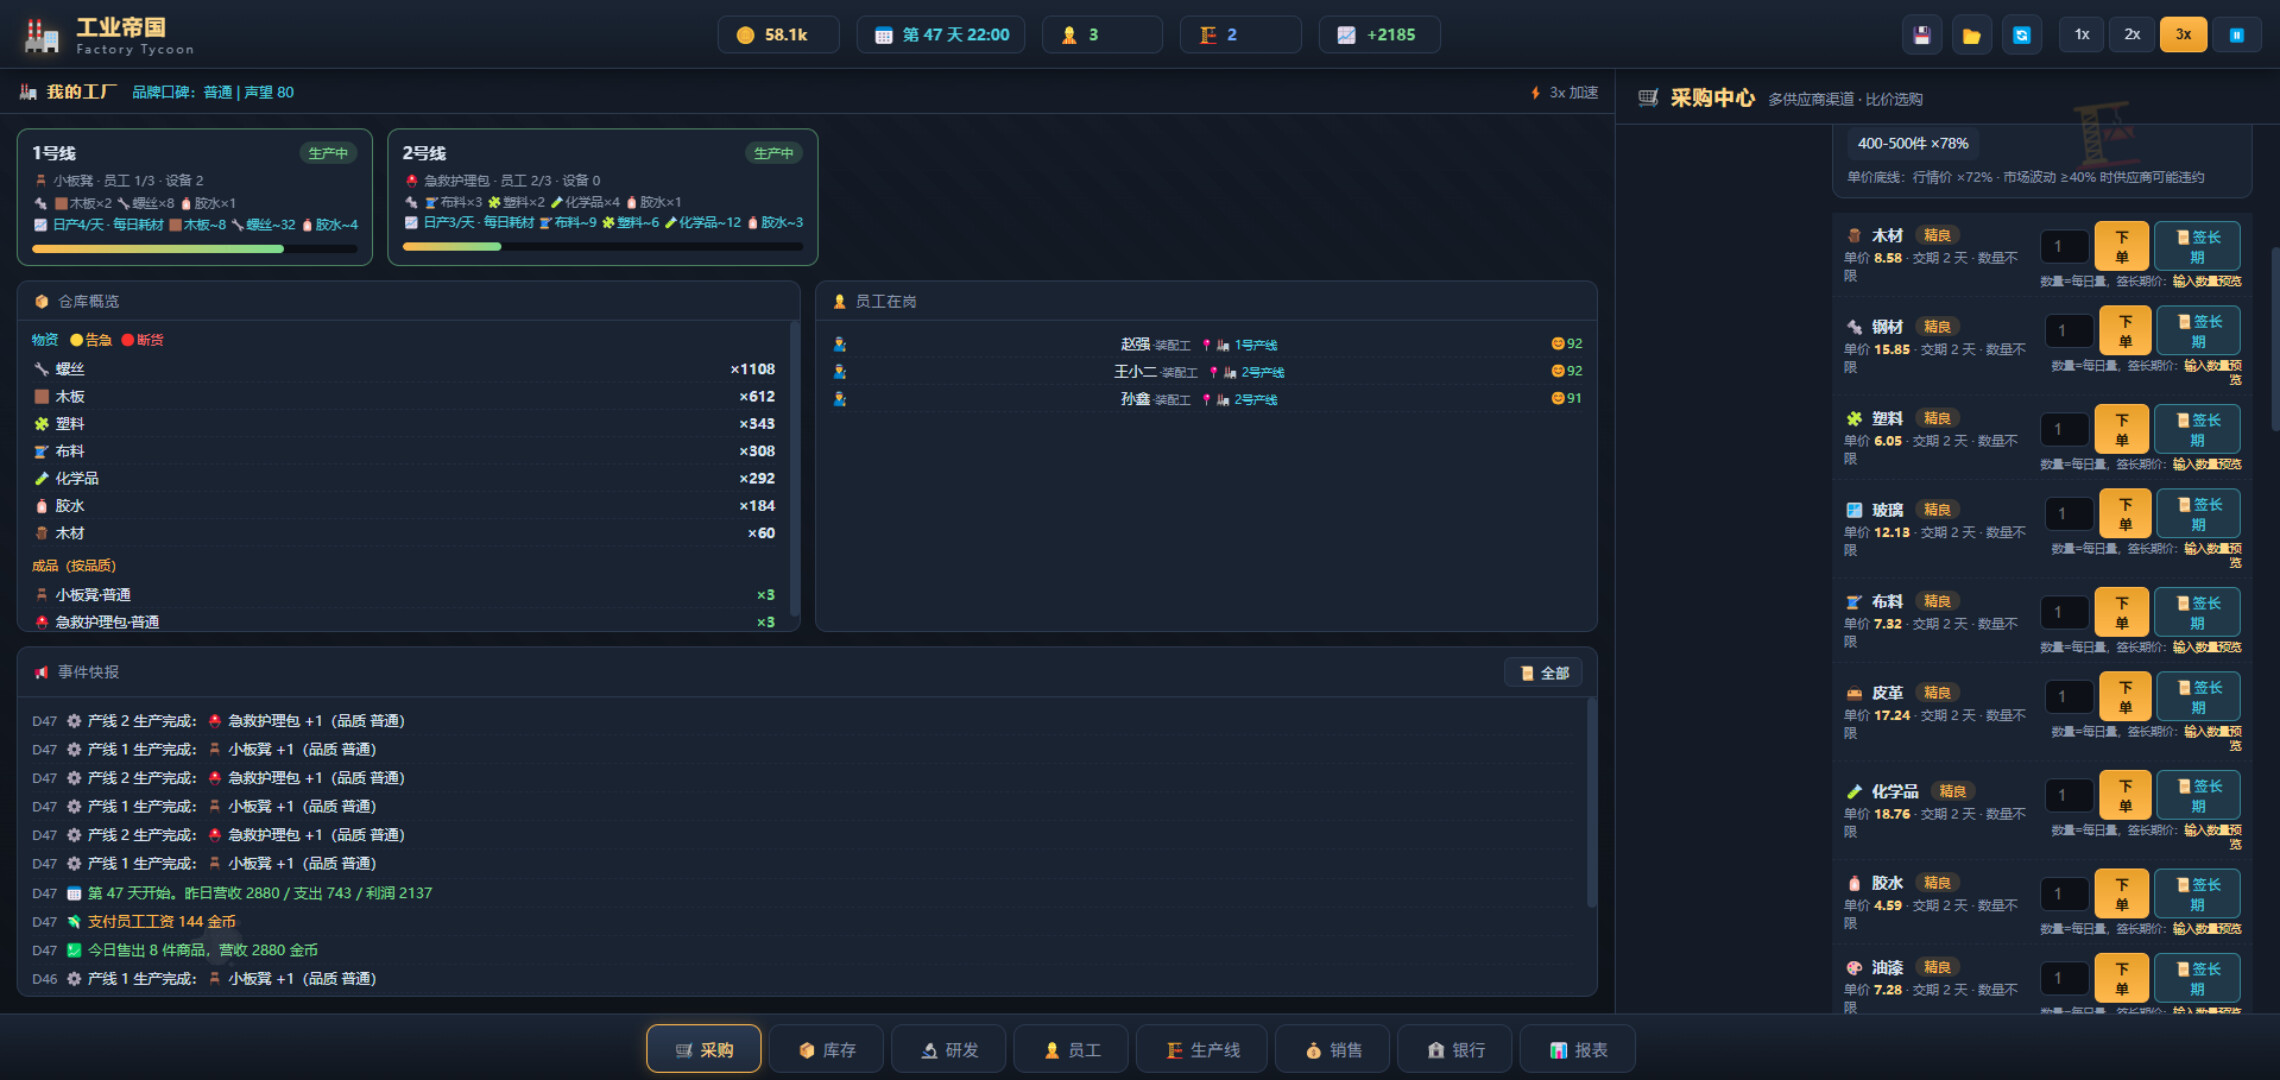Image resolution: width=2280 pixels, height=1080 pixels.
Task: Click the 精良 quality tag beside 木材
Action: 1937,235
